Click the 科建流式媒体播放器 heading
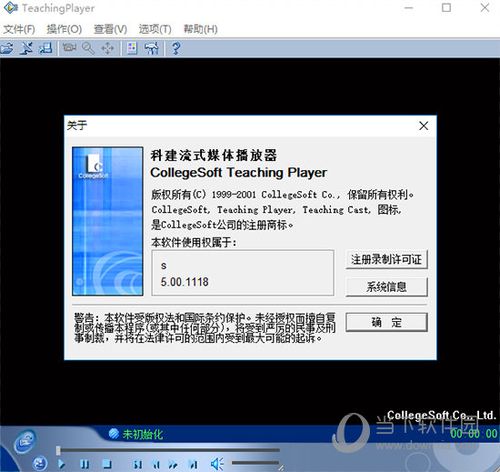500x472 pixels. click(x=213, y=156)
